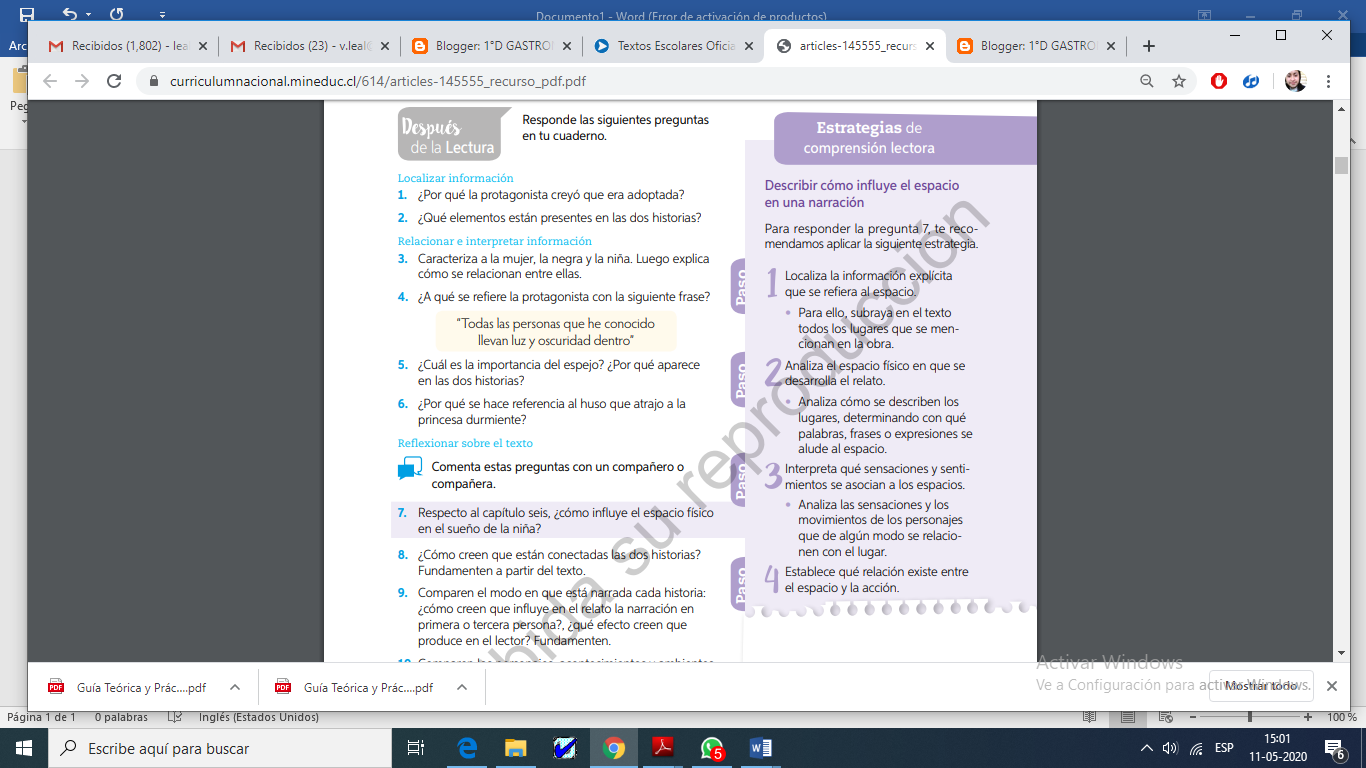
Task: Switch to Blogger tab left of Textos Escolares
Action: (x=488, y=46)
